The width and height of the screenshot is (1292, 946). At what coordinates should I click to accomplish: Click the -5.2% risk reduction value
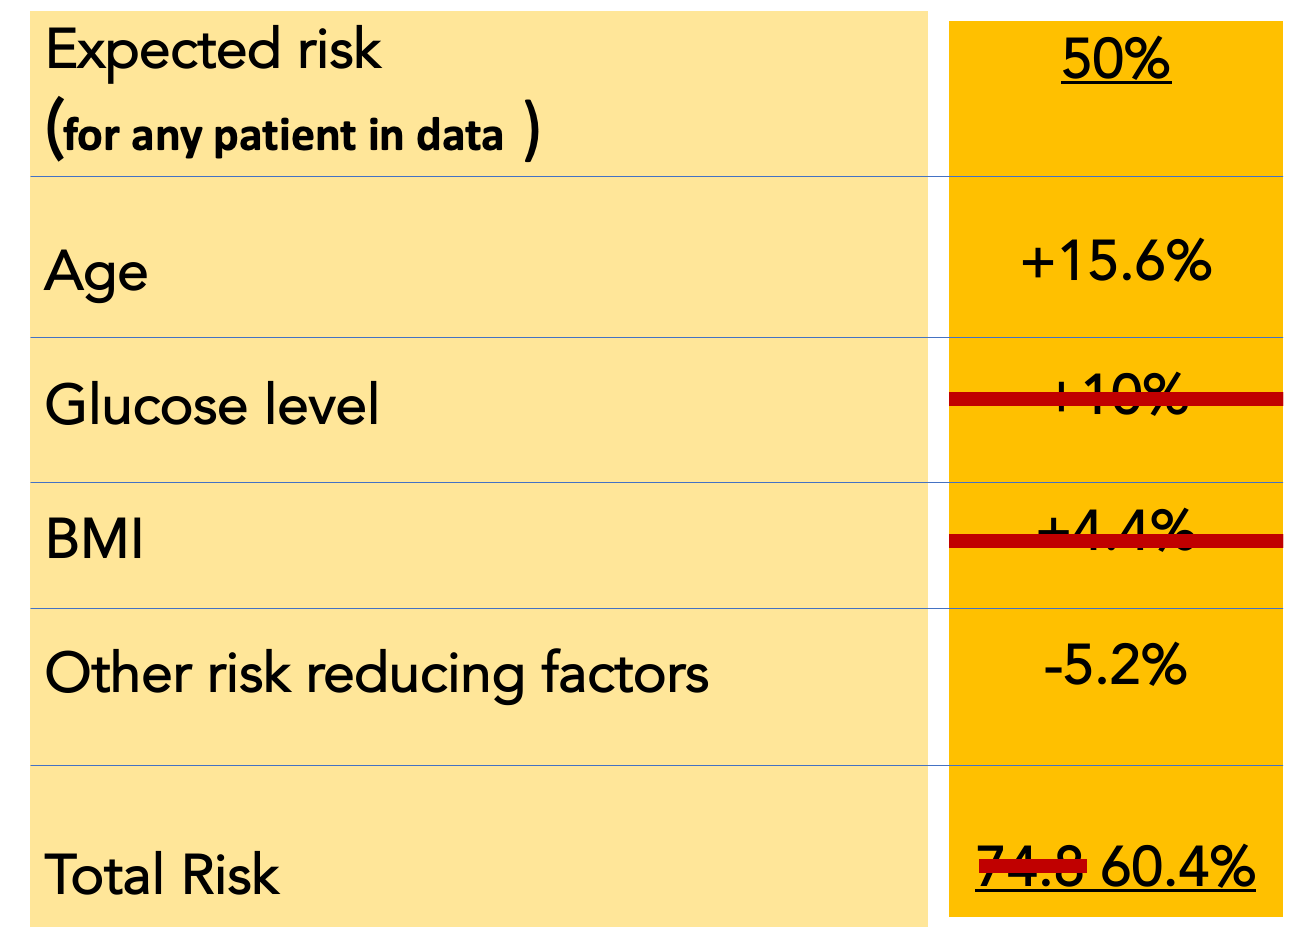[1115, 665]
